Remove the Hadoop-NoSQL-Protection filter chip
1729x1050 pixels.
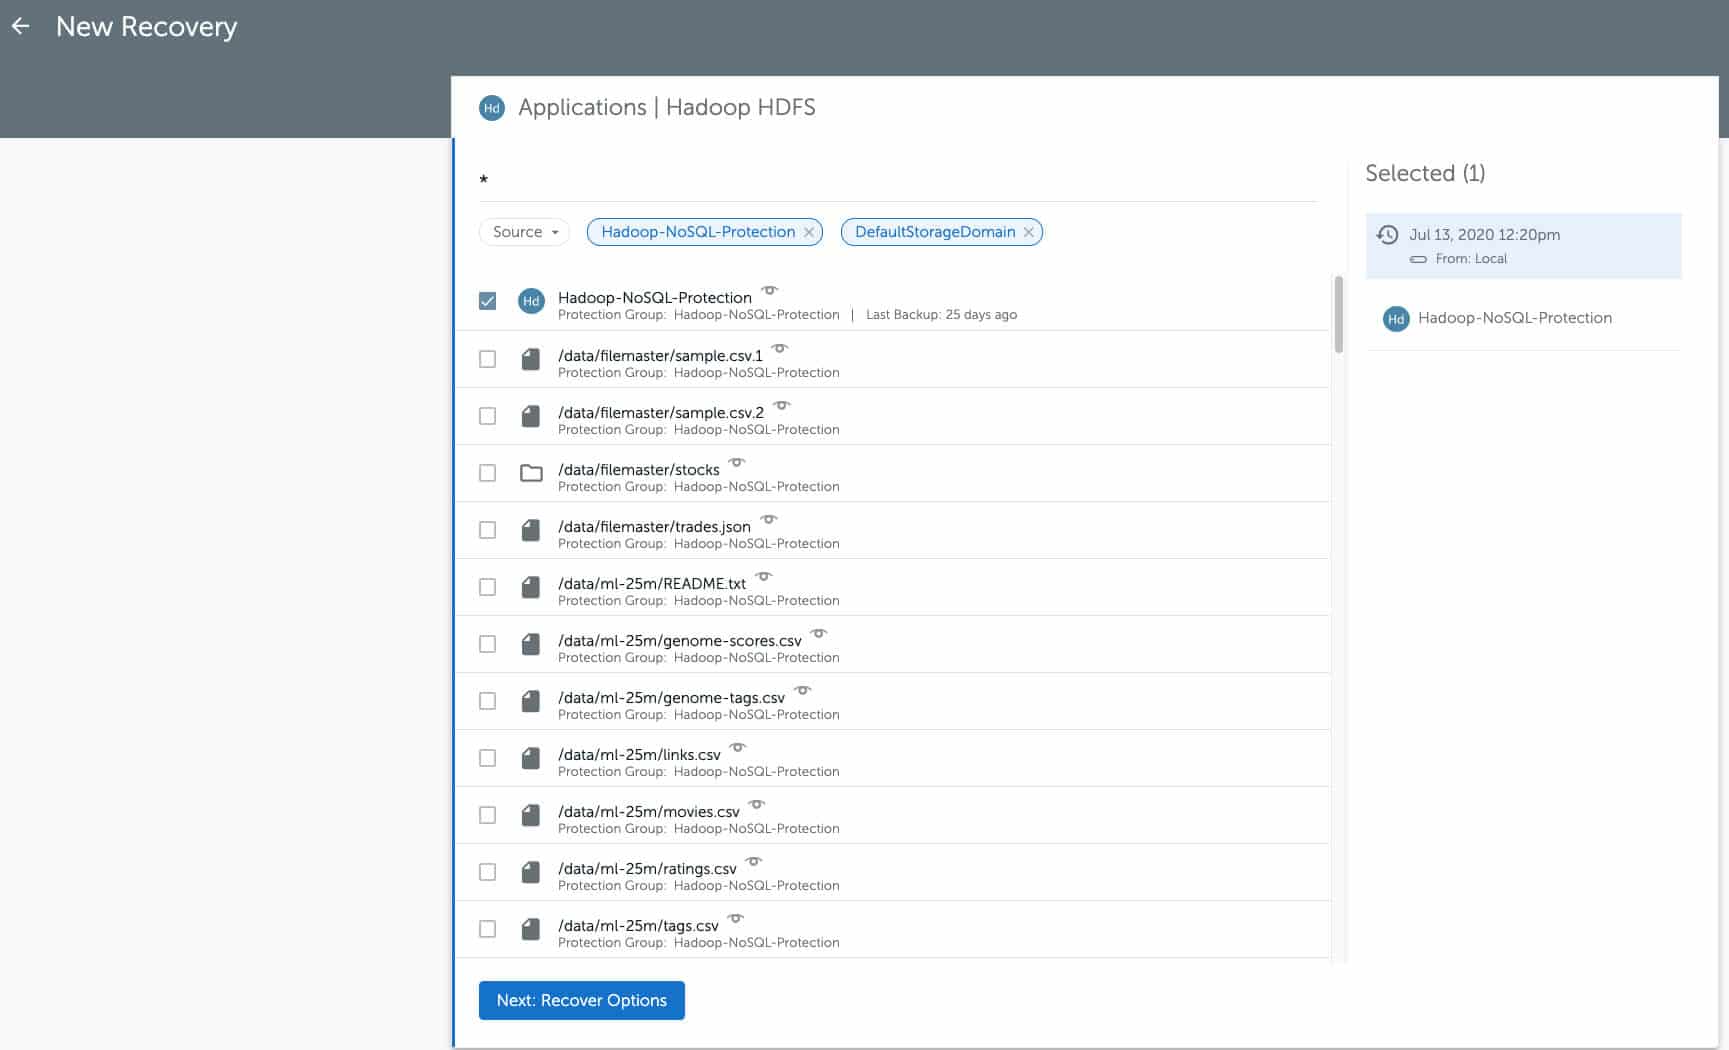[x=809, y=232]
